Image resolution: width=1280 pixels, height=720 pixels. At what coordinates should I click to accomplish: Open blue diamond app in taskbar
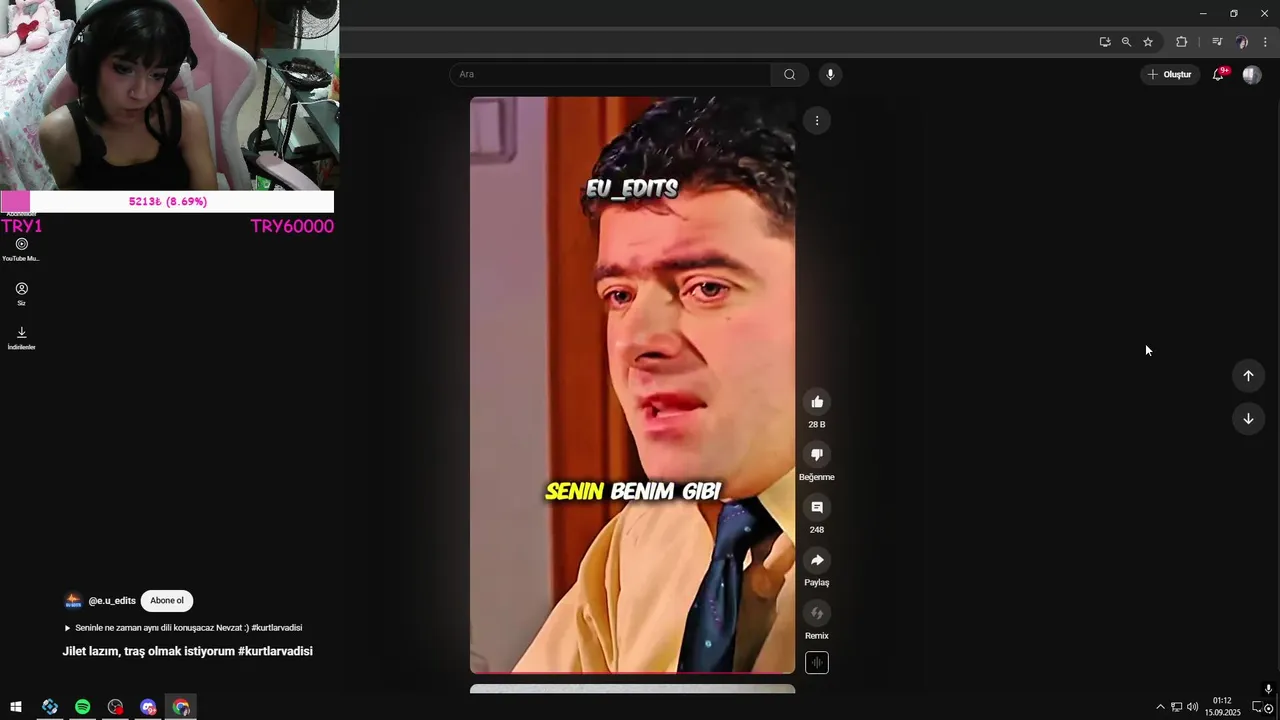click(49, 707)
